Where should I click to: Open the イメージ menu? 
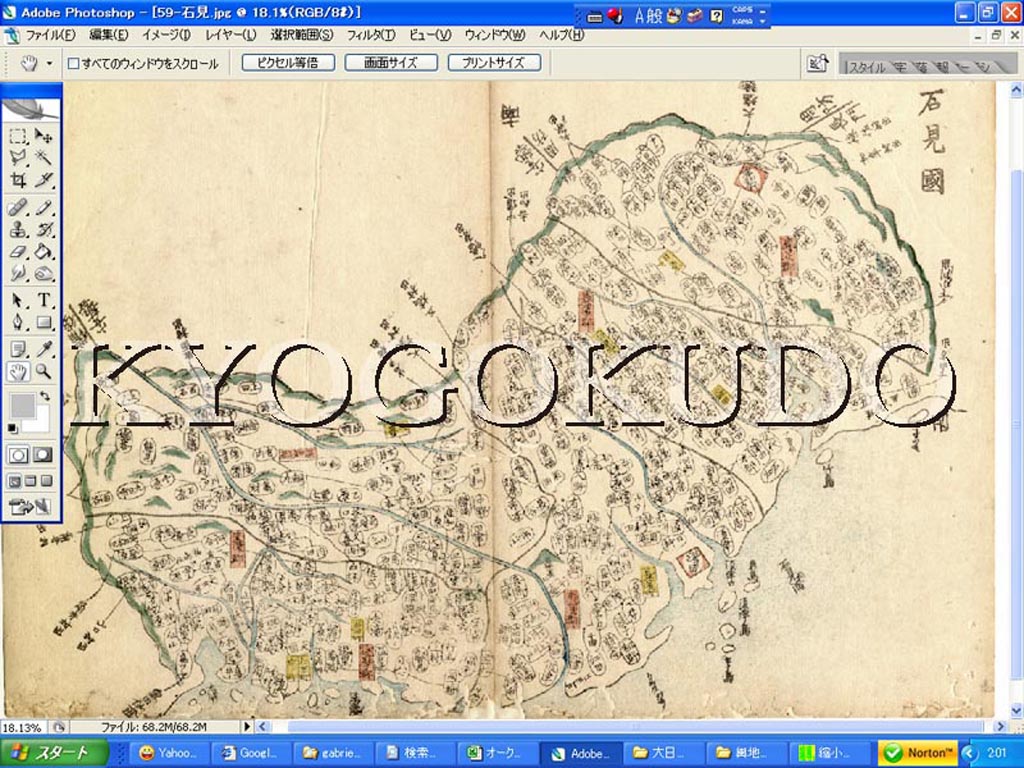coord(166,35)
